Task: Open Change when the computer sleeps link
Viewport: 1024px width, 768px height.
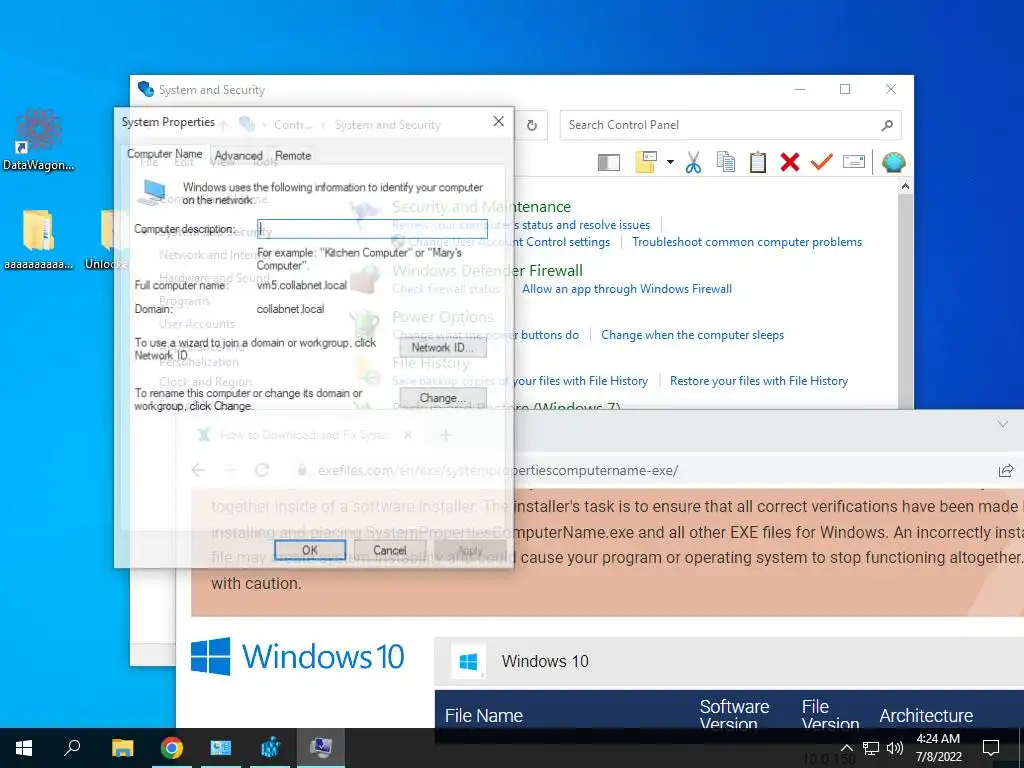Action: 692,334
